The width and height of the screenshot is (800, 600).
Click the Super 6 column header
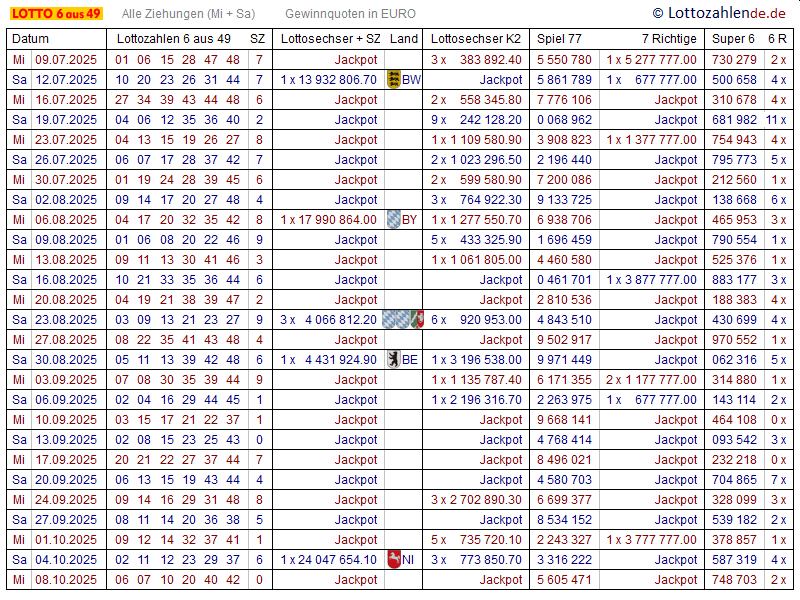click(x=733, y=39)
